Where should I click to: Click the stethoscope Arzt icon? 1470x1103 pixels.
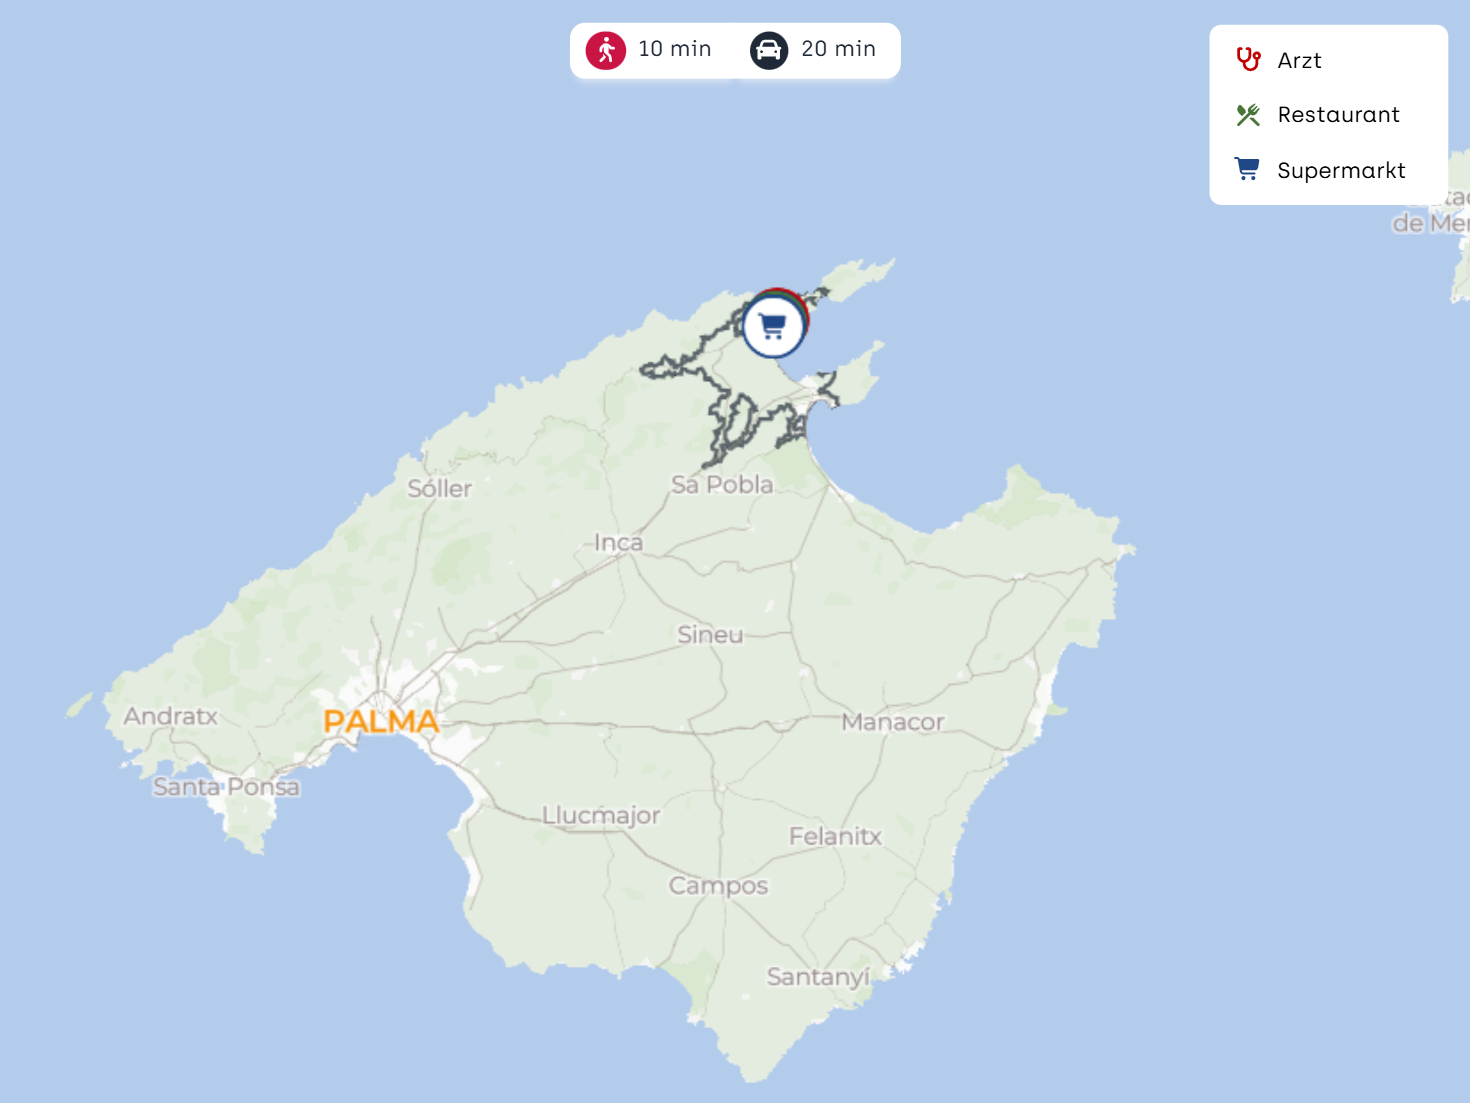click(1248, 60)
